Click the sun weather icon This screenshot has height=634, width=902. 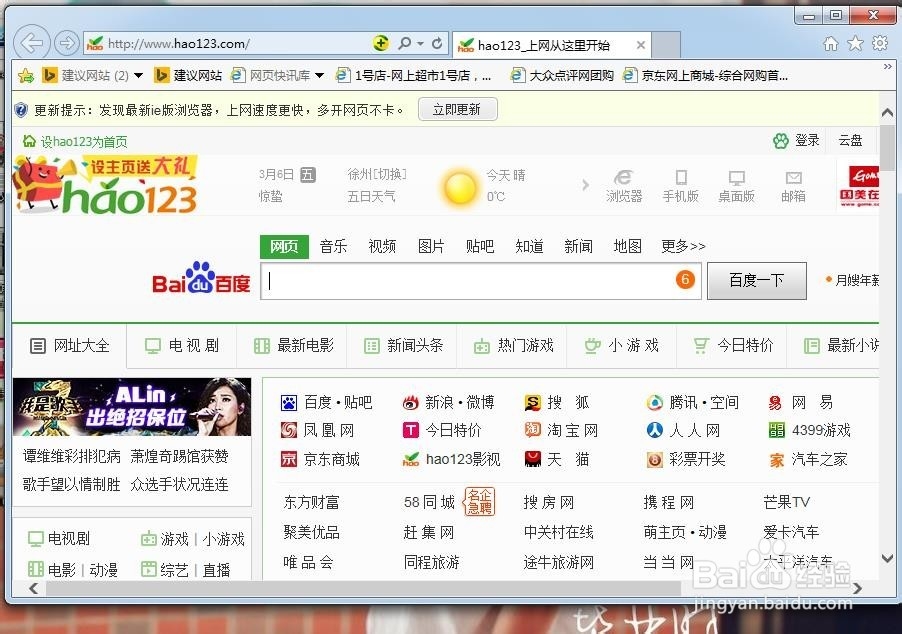pyautogui.click(x=460, y=187)
